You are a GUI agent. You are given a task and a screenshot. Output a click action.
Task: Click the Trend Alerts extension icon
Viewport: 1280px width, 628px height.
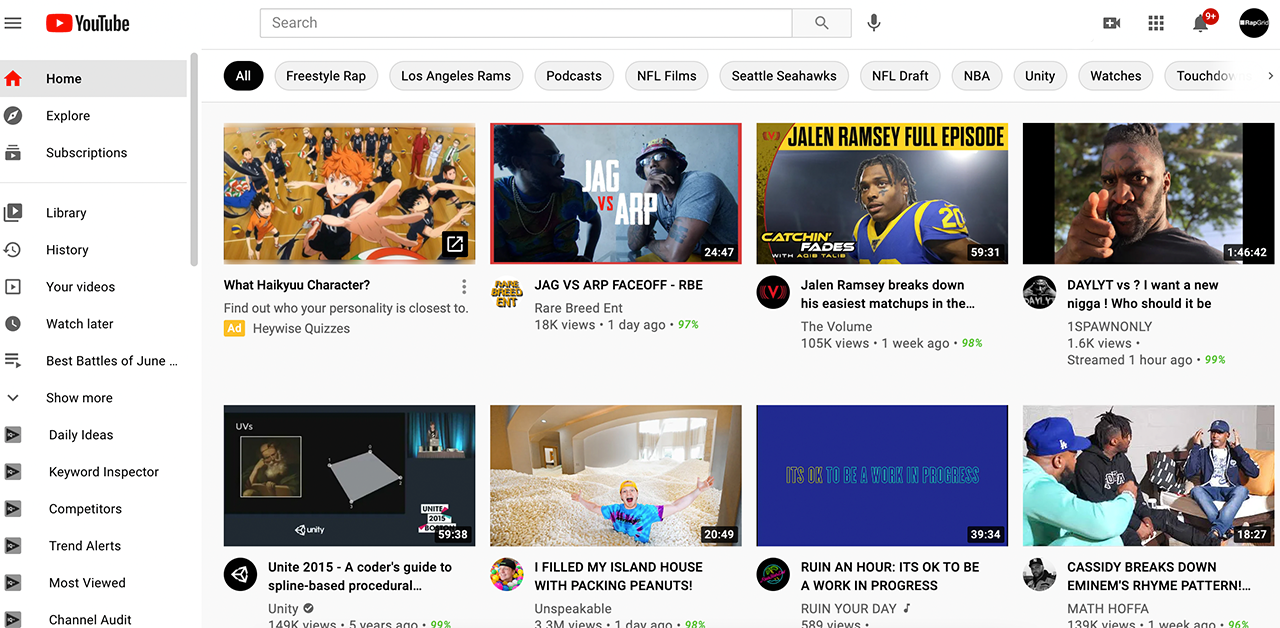coord(13,545)
